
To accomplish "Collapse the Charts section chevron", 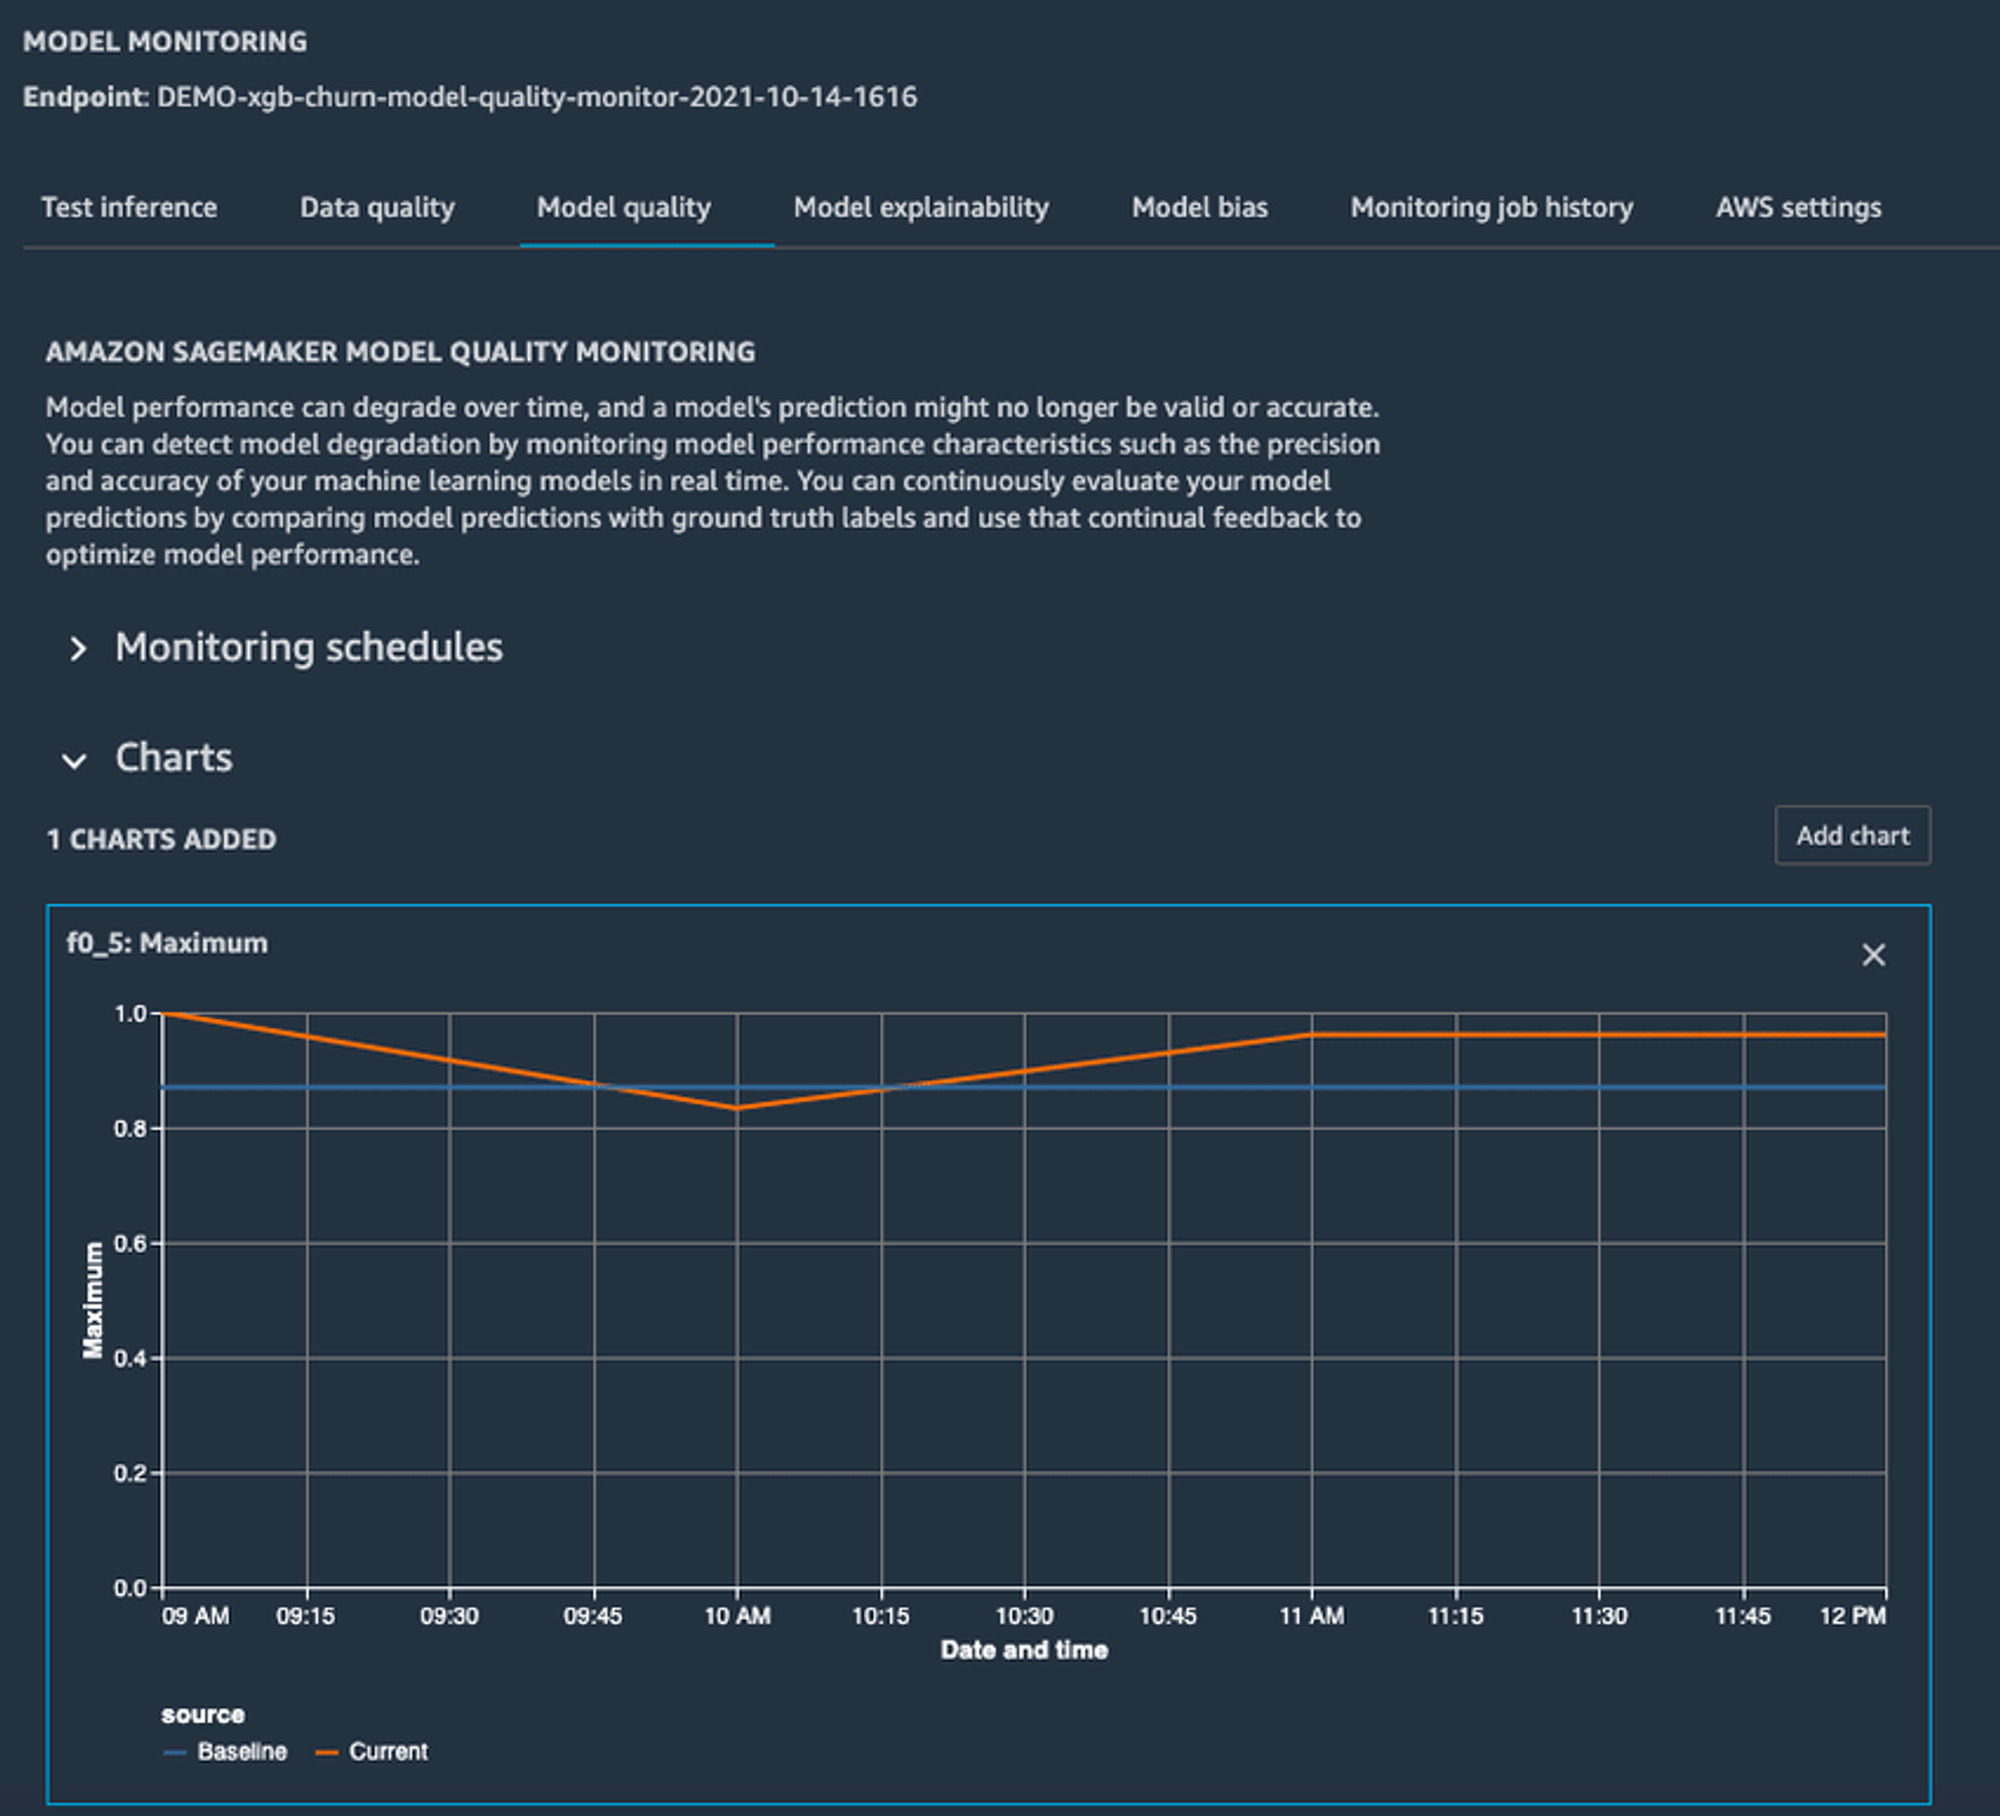I will tap(74, 760).
